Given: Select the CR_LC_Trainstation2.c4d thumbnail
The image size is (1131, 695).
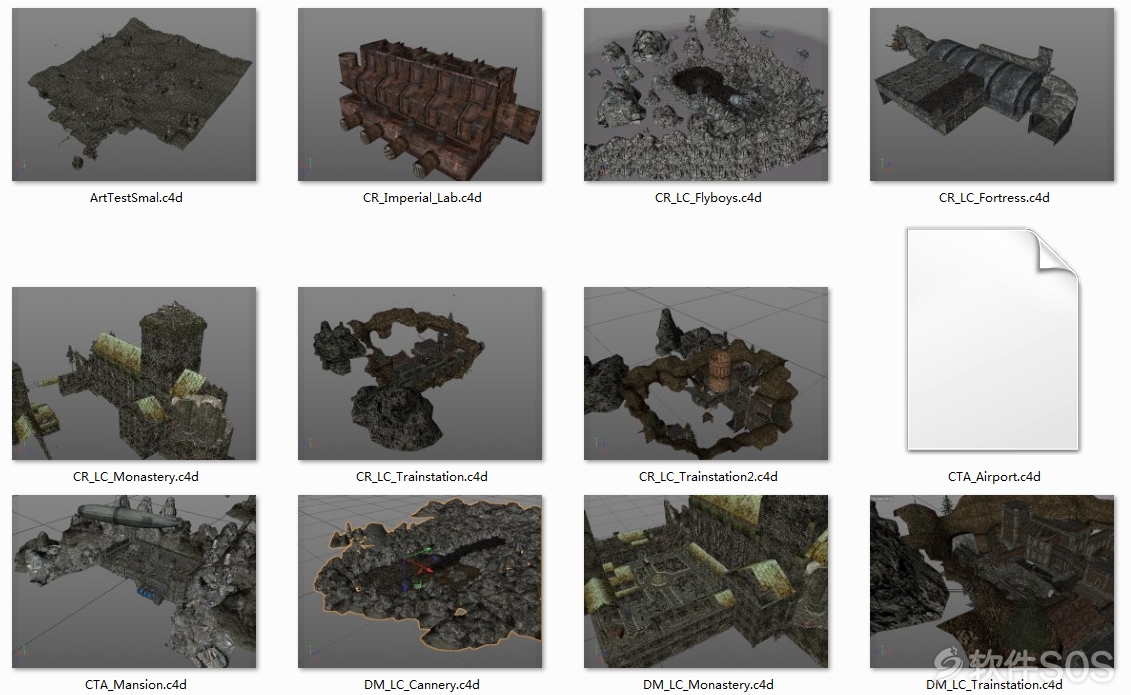Looking at the screenshot, I should pyautogui.click(x=706, y=373).
